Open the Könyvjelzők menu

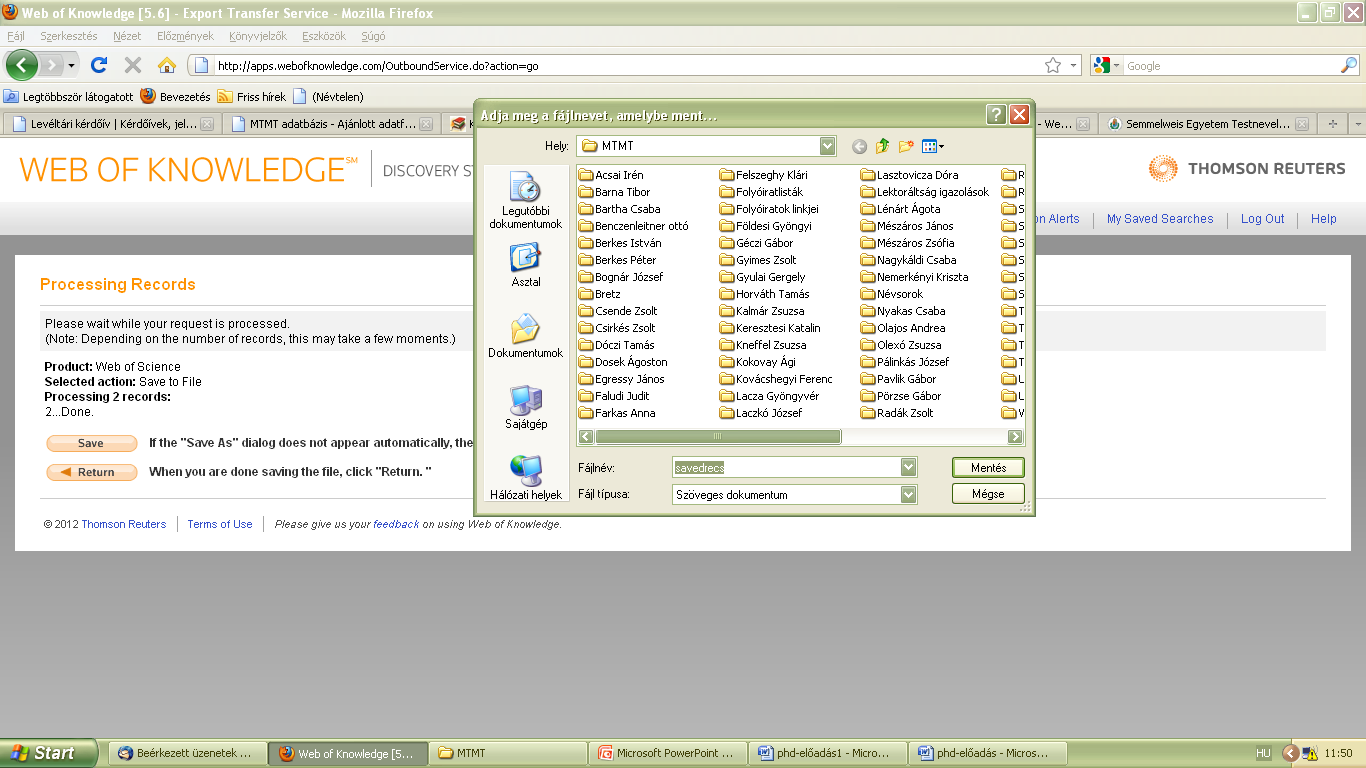257,36
